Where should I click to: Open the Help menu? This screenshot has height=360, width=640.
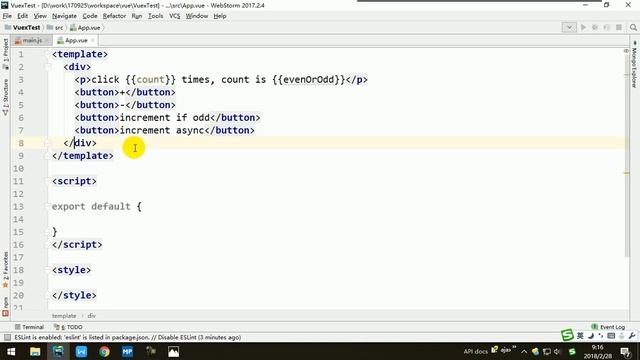click(x=220, y=16)
